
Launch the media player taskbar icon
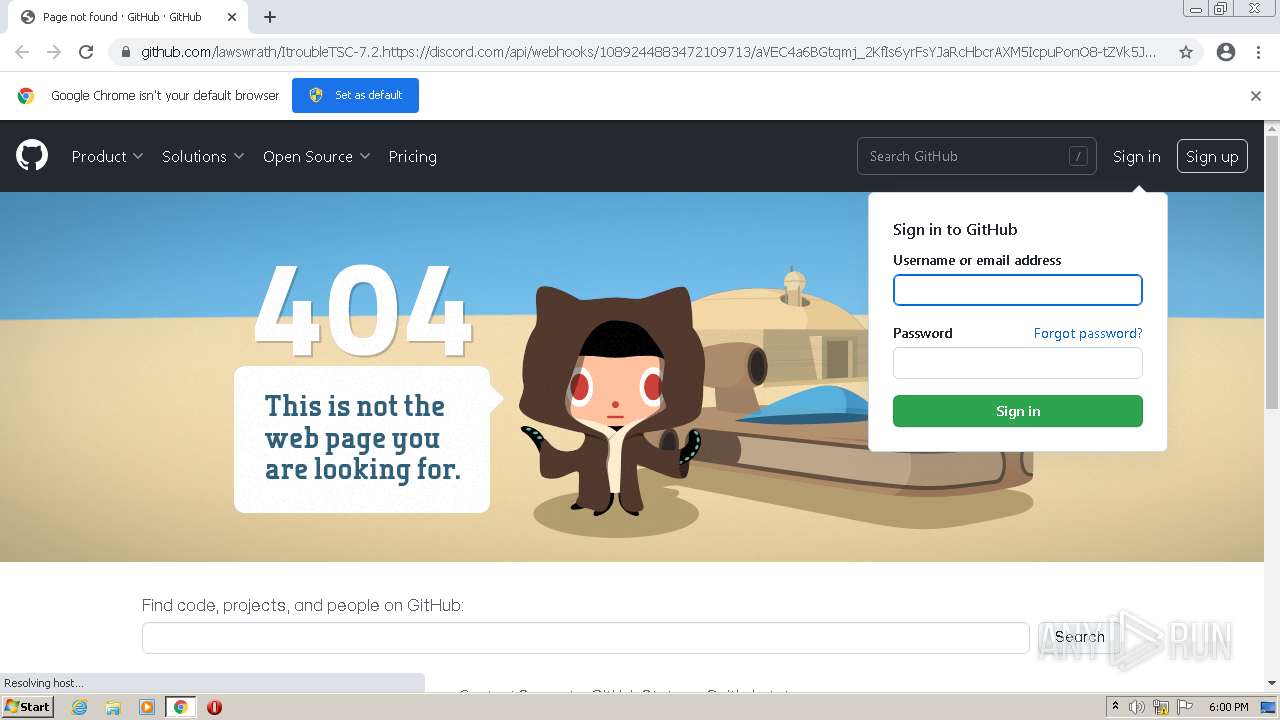tap(147, 707)
